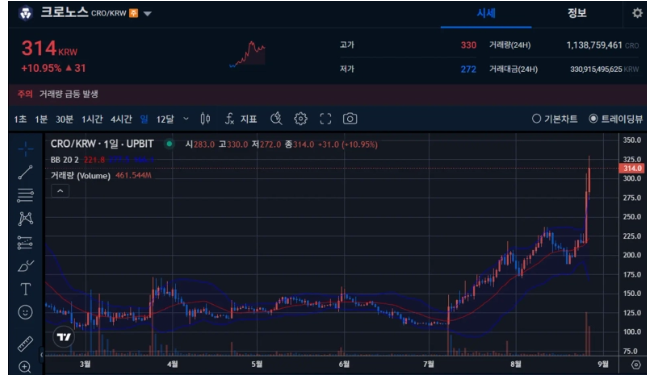Viewport: 647px width, 376px height.
Task: Toggle fullscreen chart mode
Action: click(x=326, y=119)
